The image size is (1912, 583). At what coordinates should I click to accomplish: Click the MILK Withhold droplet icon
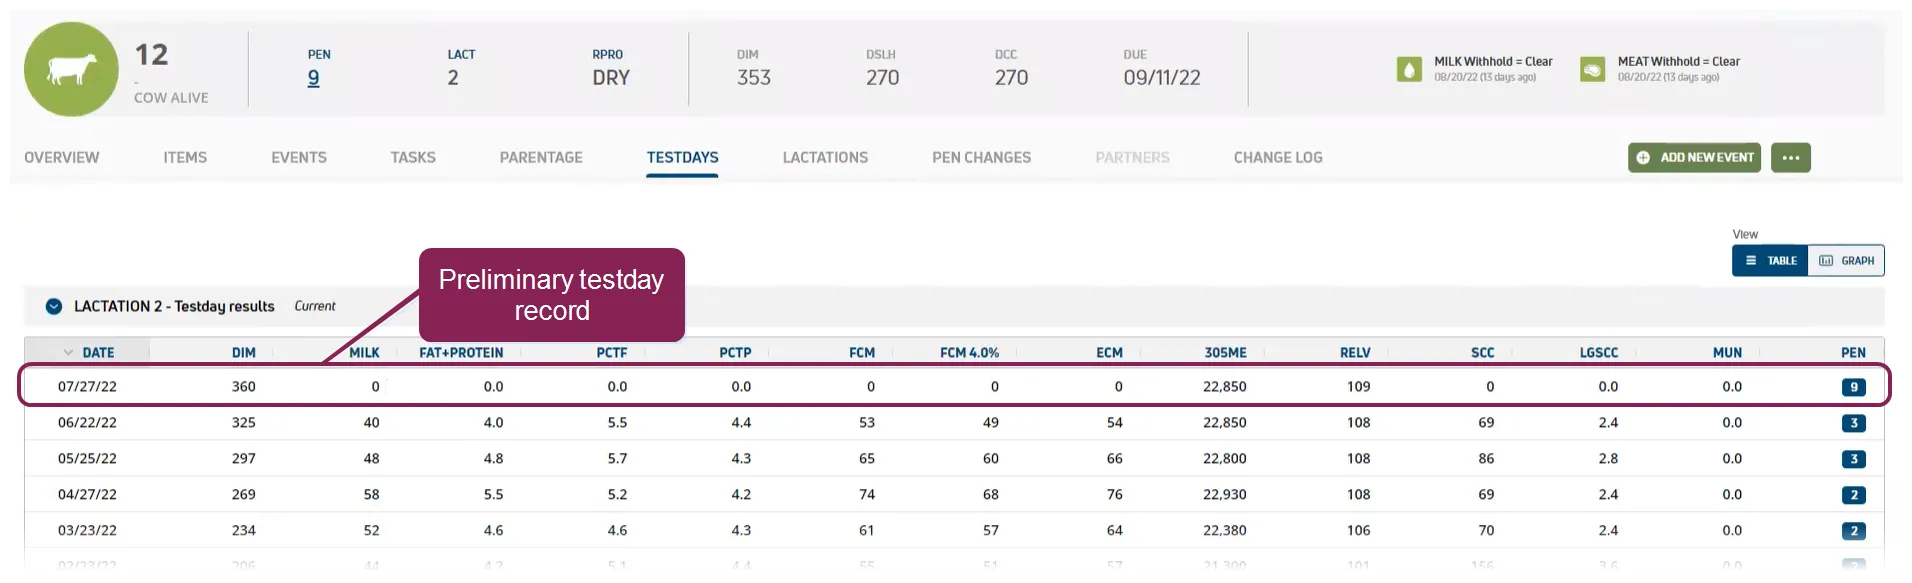coord(1409,69)
